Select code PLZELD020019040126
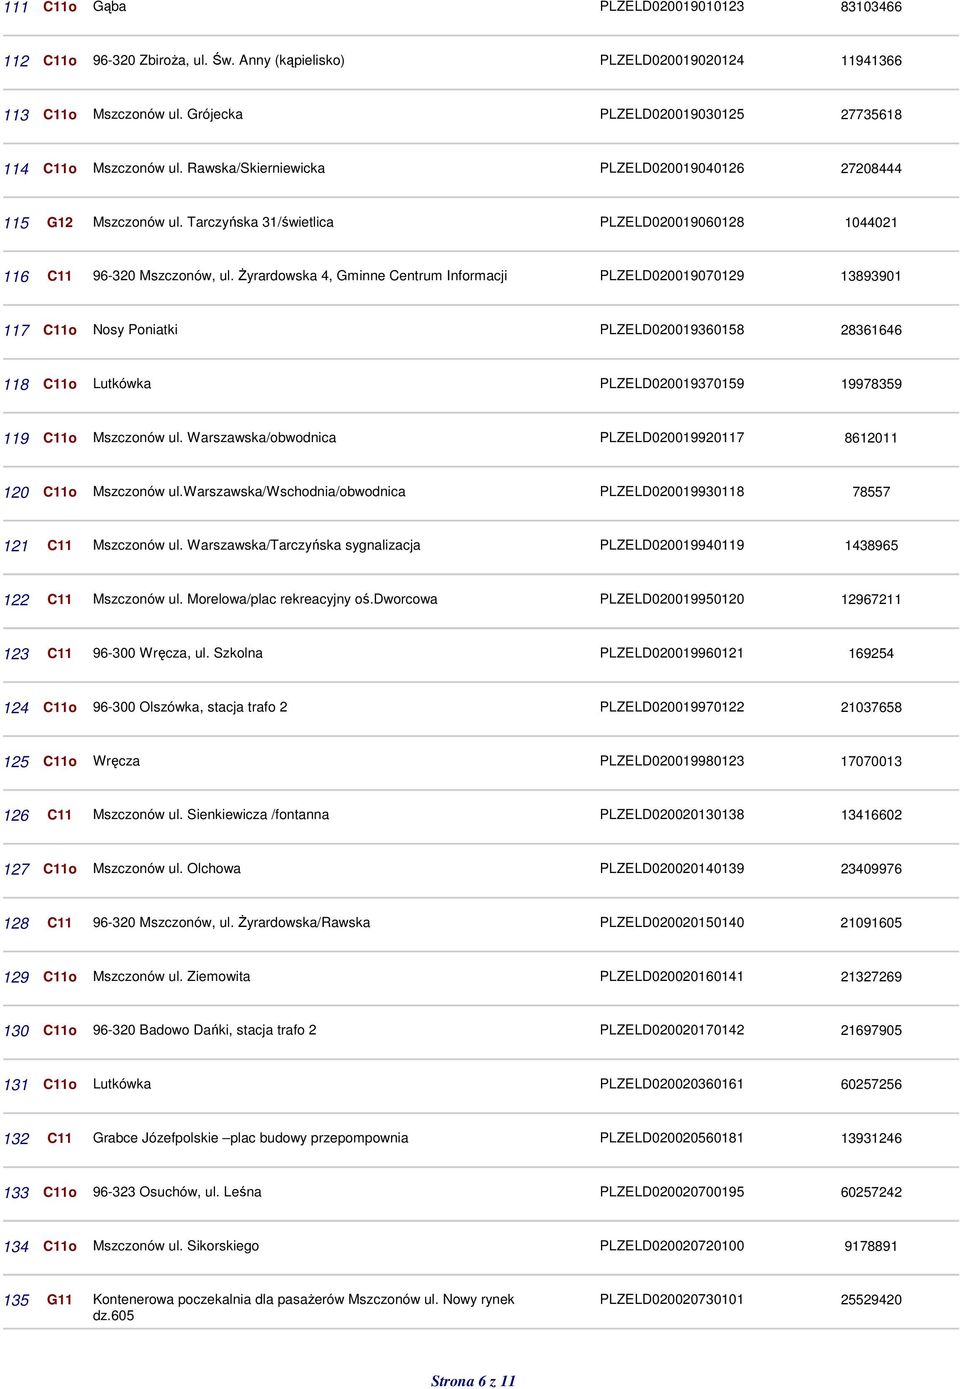The height and width of the screenshot is (1389, 960). (x=671, y=168)
